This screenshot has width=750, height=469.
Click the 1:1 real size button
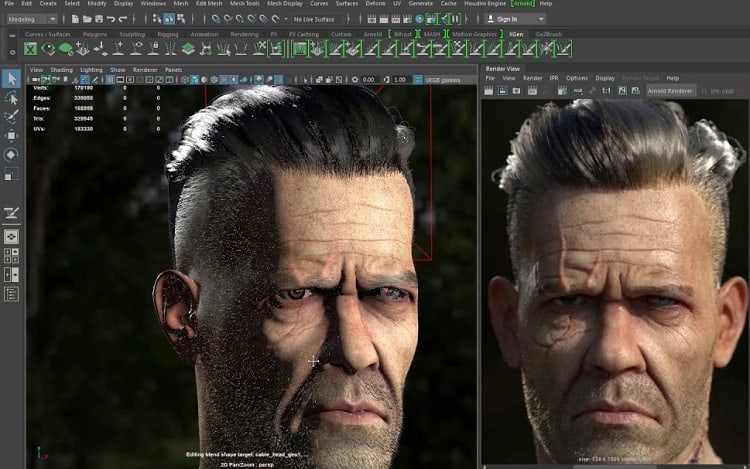606,90
